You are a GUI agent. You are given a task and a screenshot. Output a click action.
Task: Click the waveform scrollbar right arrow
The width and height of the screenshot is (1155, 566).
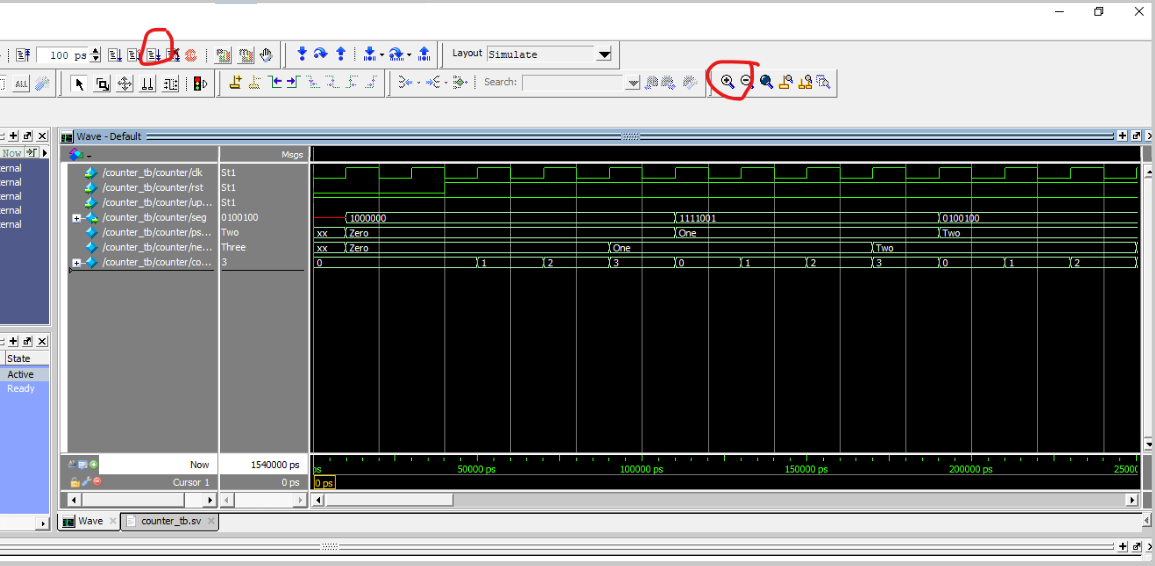click(x=1132, y=500)
